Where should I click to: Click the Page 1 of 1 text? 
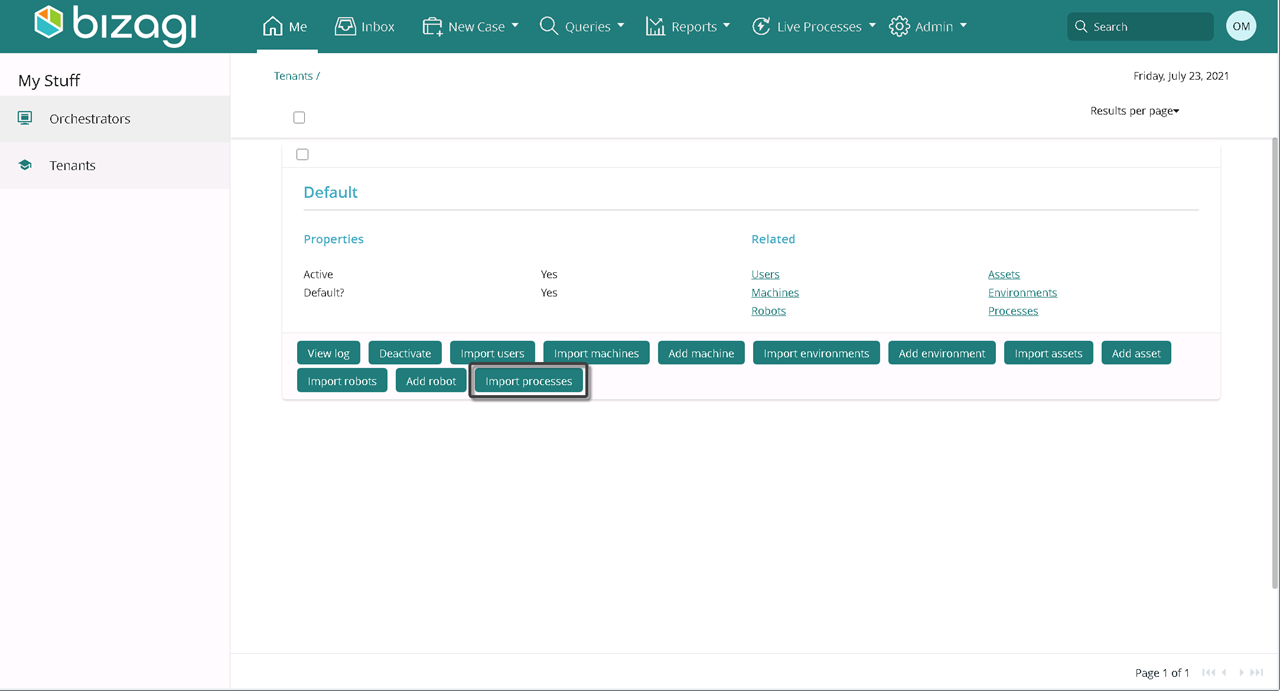tap(1162, 673)
